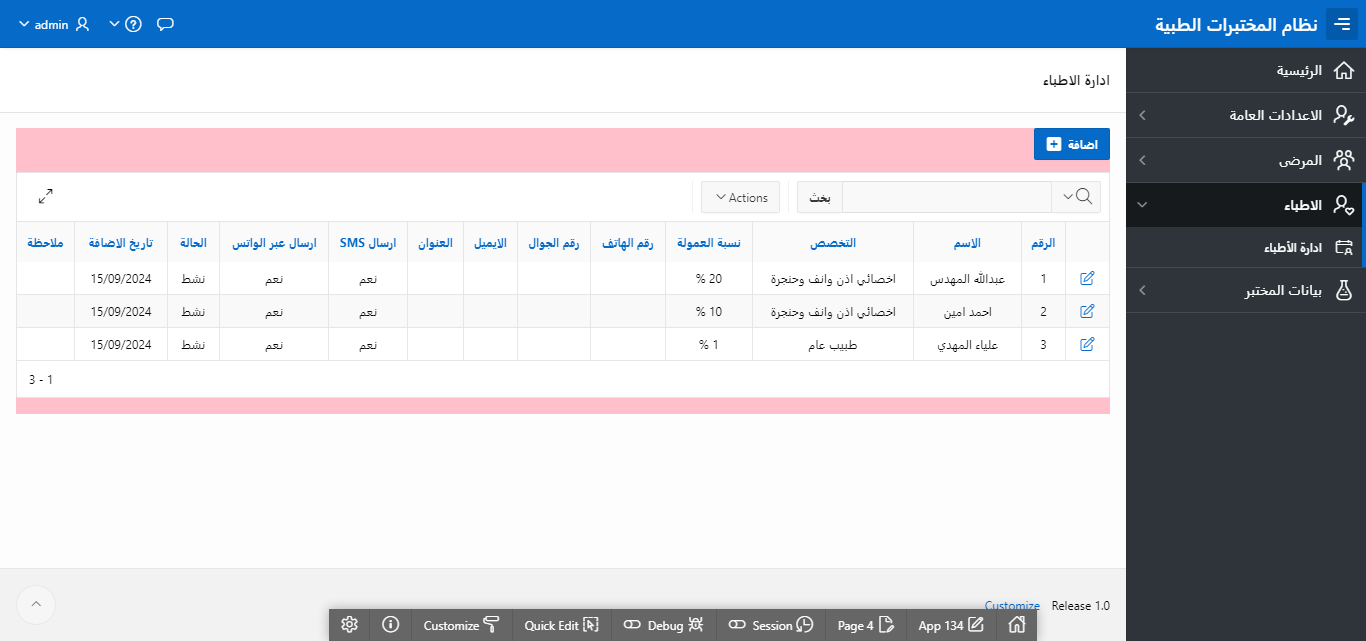The width and height of the screenshot is (1366, 641).
Task: Click the الحالة column header
Action: pos(193,243)
